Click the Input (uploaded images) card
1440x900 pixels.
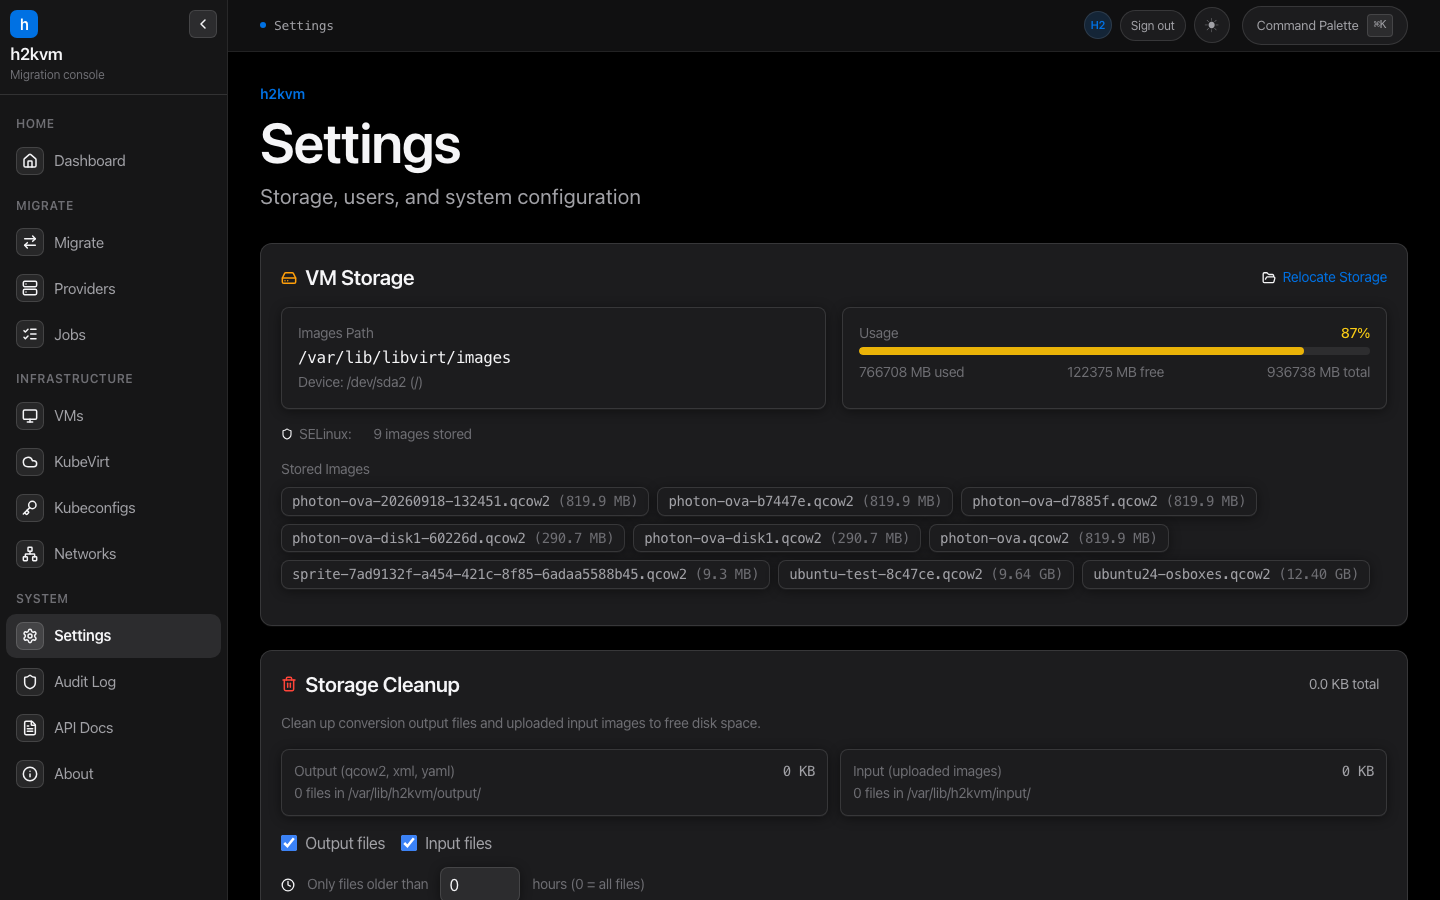tap(1113, 782)
